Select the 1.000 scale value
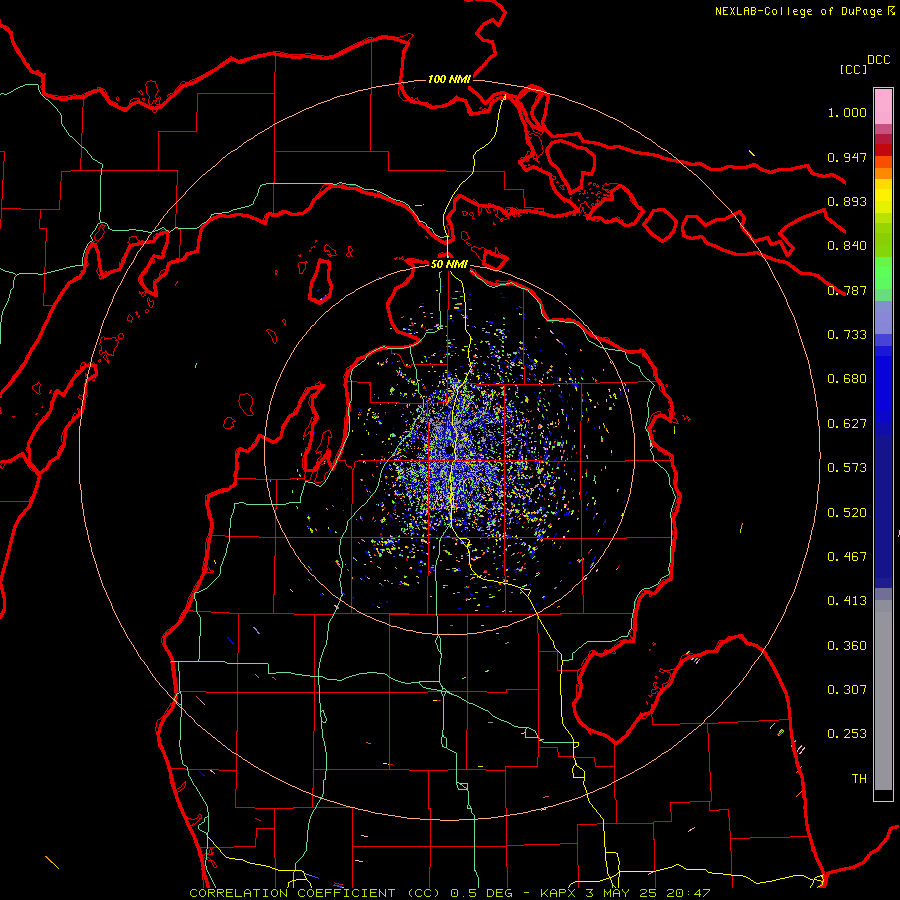Image resolution: width=900 pixels, height=900 pixels. tap(847, 112)
